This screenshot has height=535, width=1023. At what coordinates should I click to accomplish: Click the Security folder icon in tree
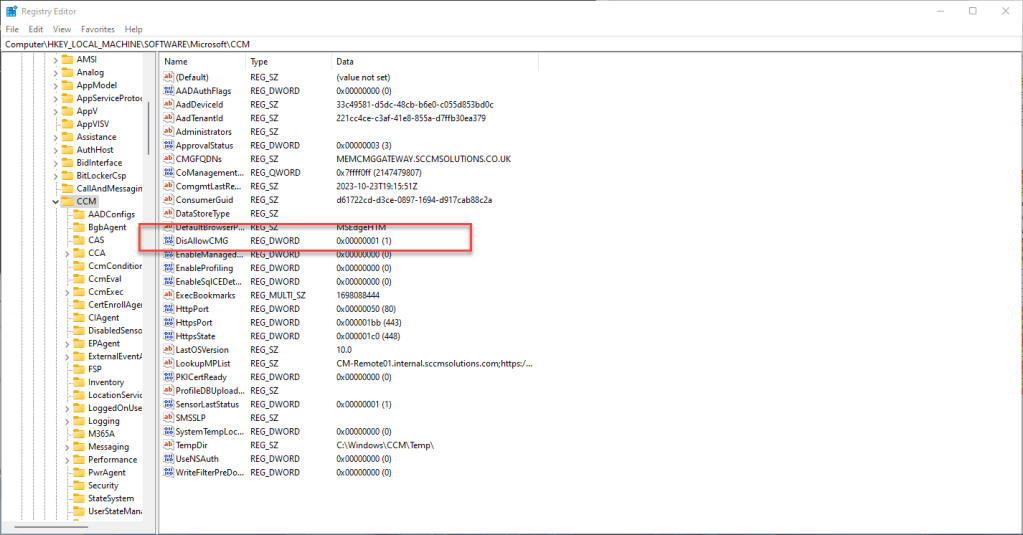click(x=79, y=485)
